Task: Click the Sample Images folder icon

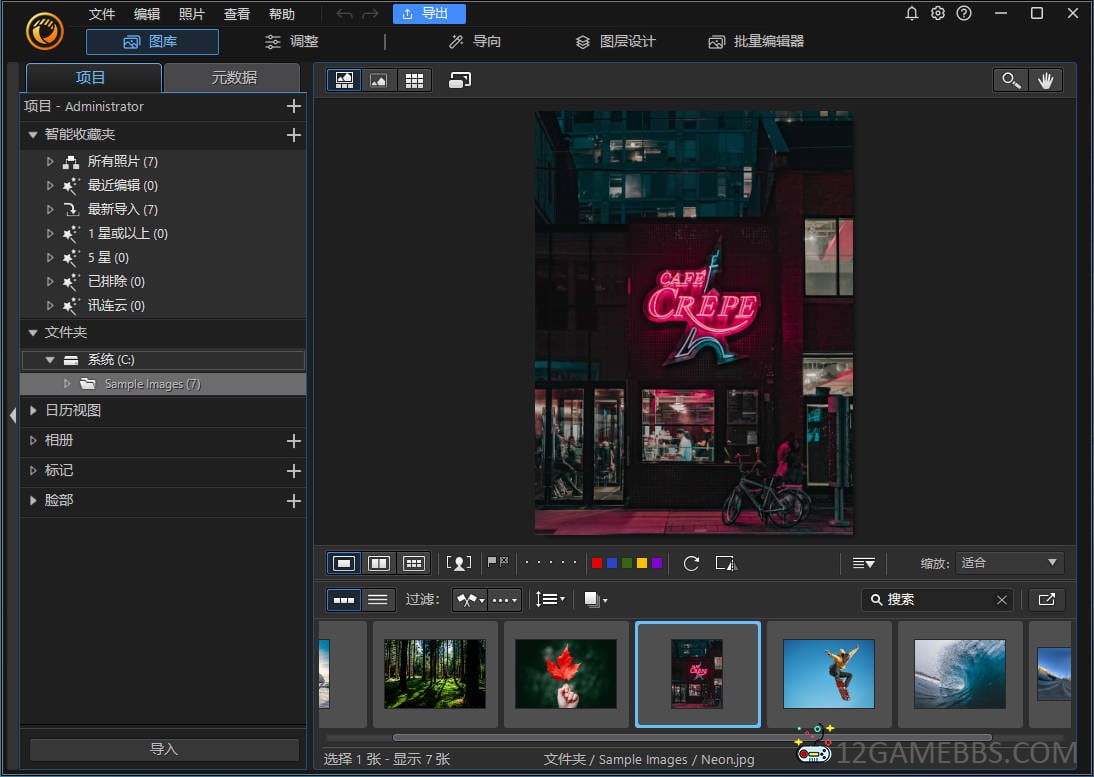Action: click(88, 384)
